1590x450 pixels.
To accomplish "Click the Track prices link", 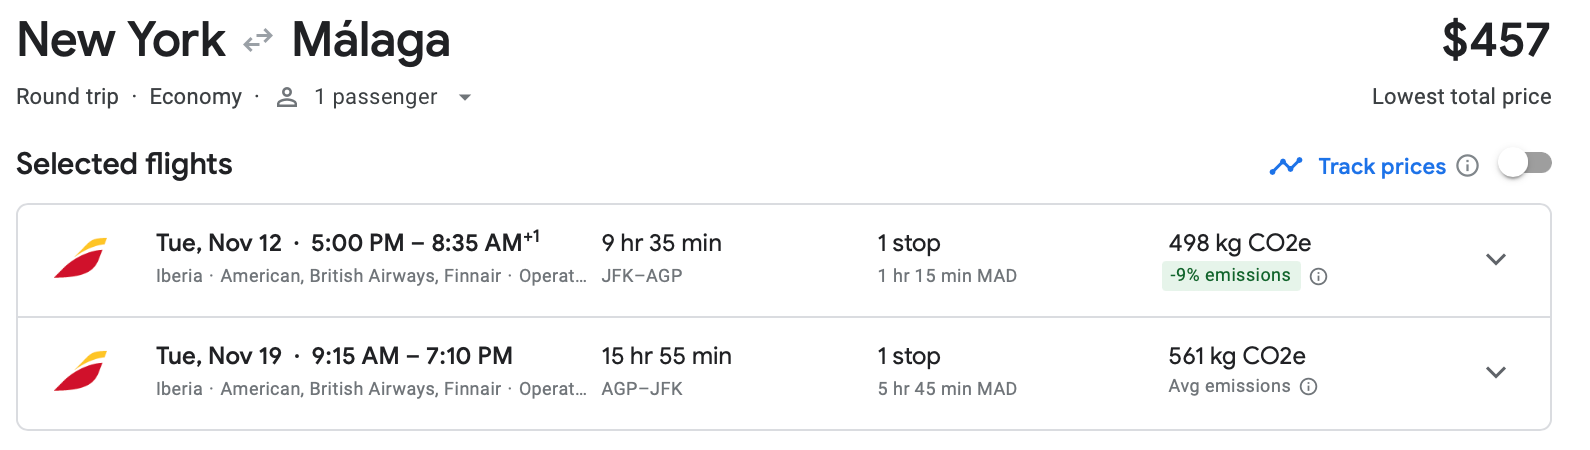I will [1382, 166].
